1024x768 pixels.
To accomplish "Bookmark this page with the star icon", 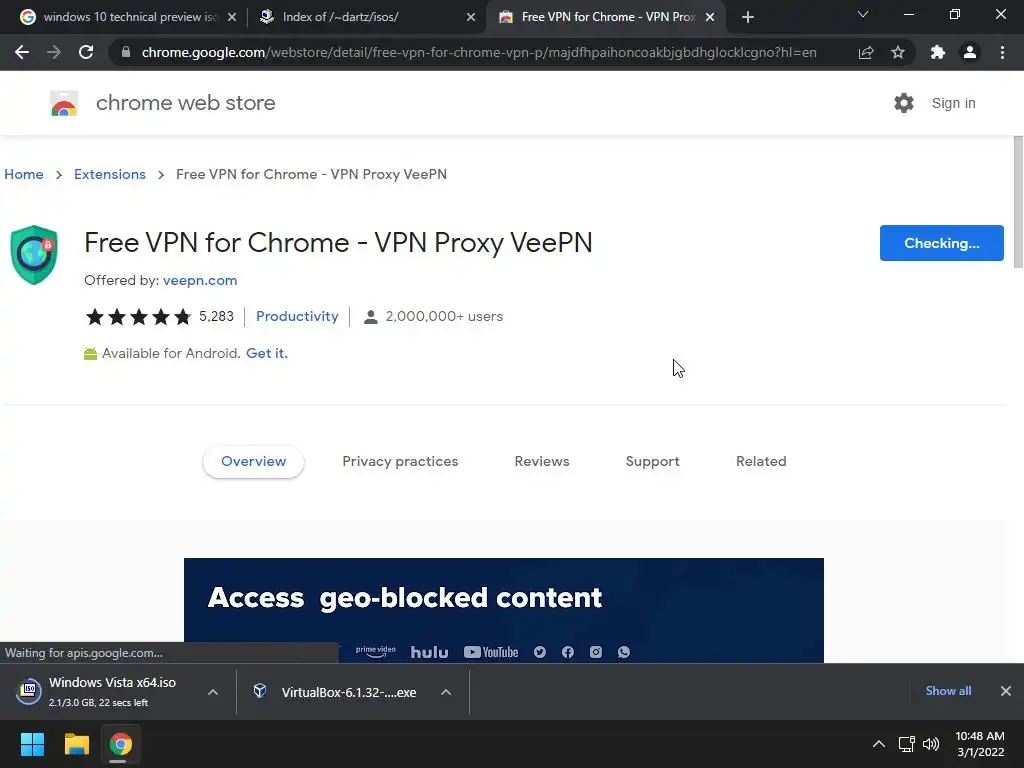I will click(898, 52).
